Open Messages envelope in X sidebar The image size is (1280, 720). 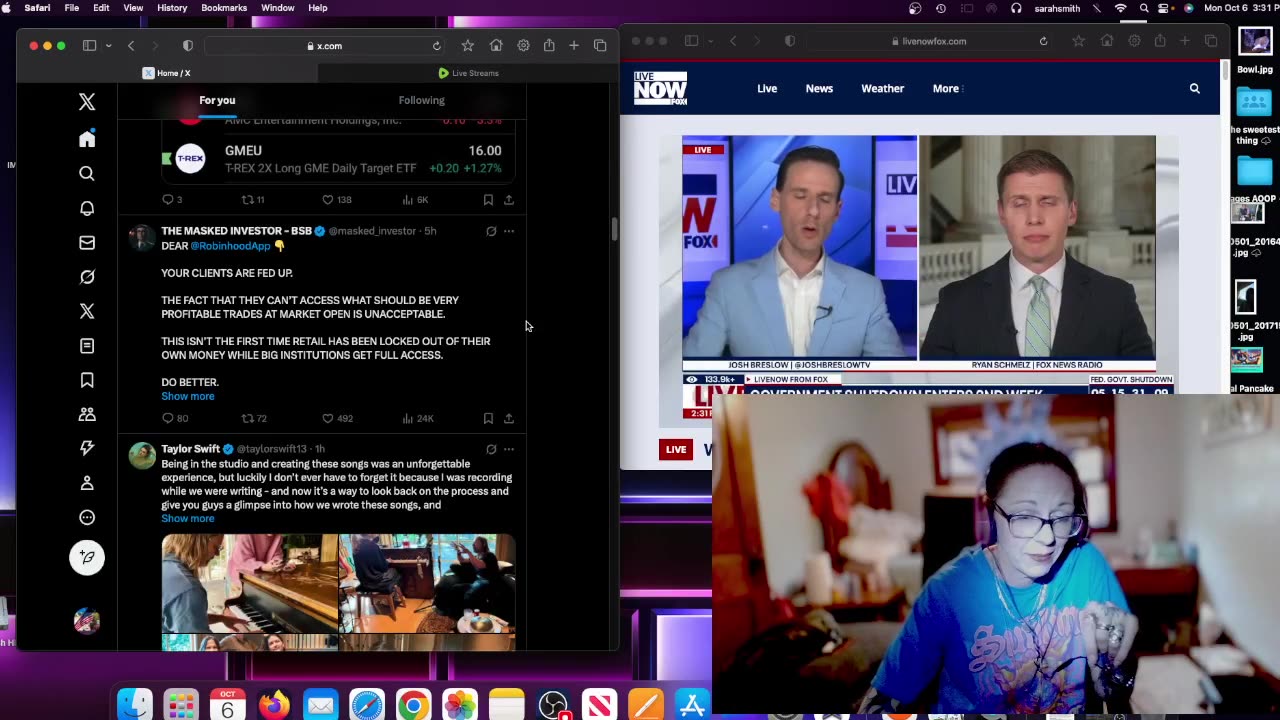pyautogui.click(x=87, y=242)
